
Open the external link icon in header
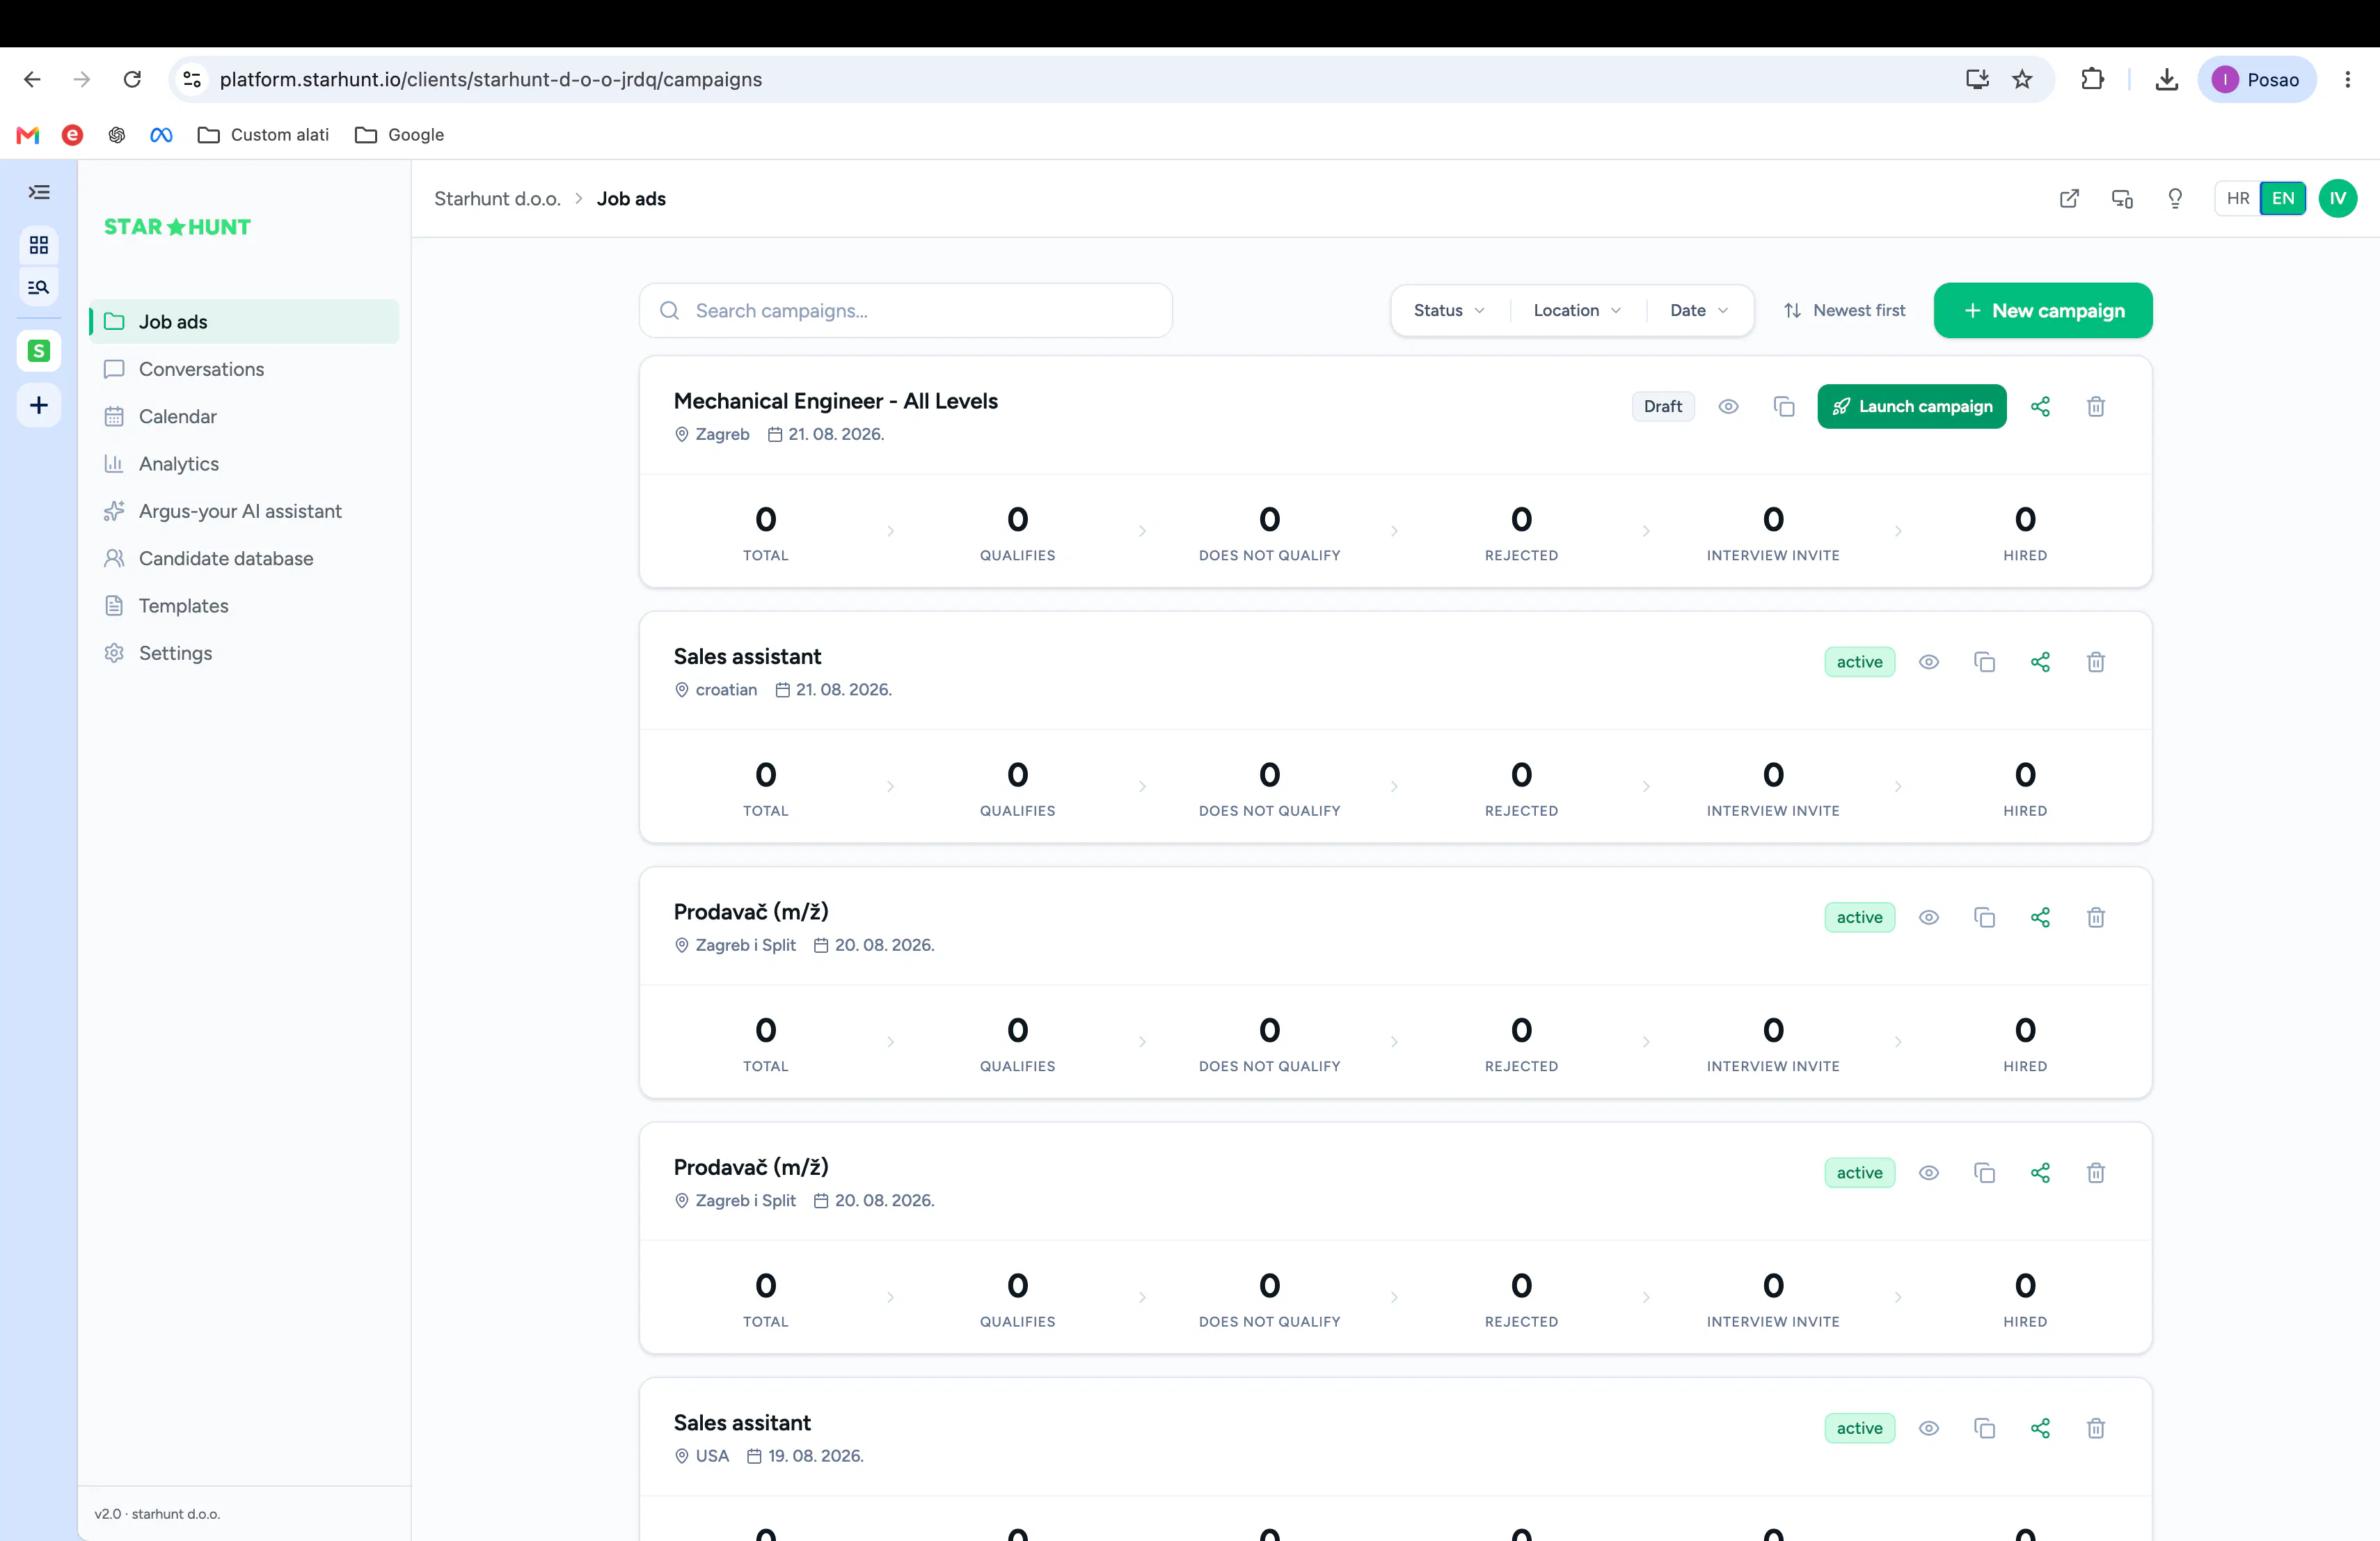pyautogui.click(x=2069, y=199)
